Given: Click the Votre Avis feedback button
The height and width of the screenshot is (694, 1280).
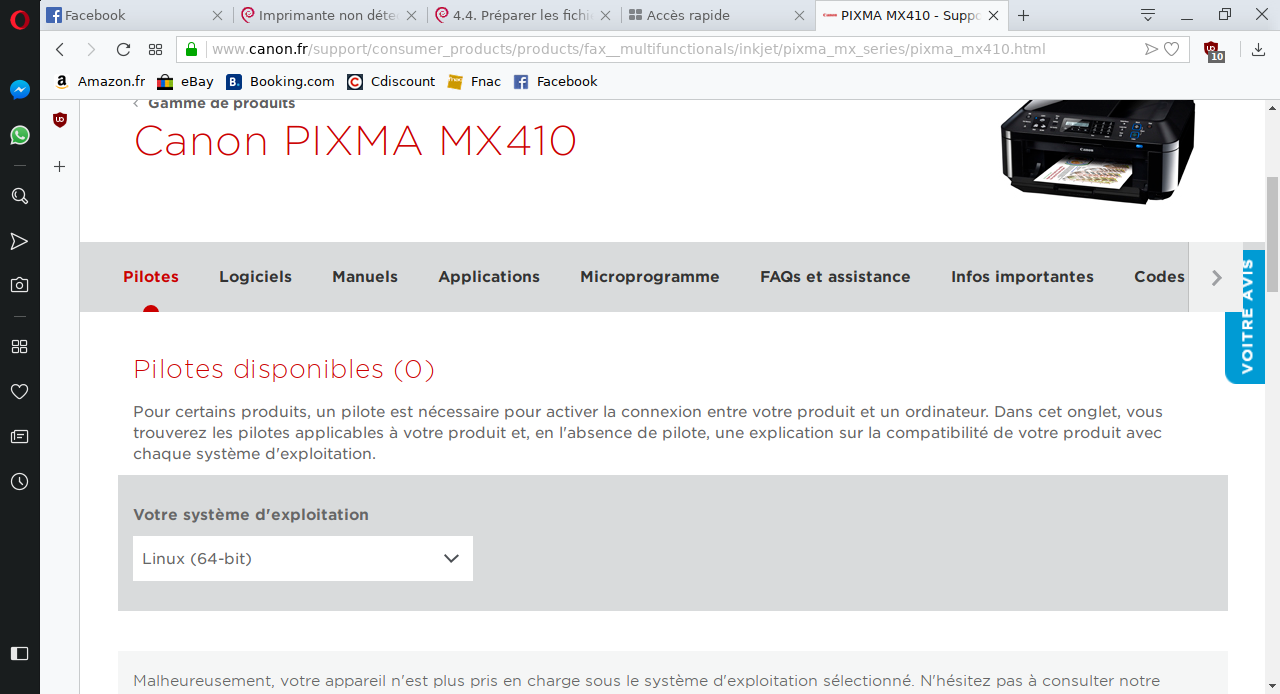Looking at the screenshot, I should pos(1246,317).
